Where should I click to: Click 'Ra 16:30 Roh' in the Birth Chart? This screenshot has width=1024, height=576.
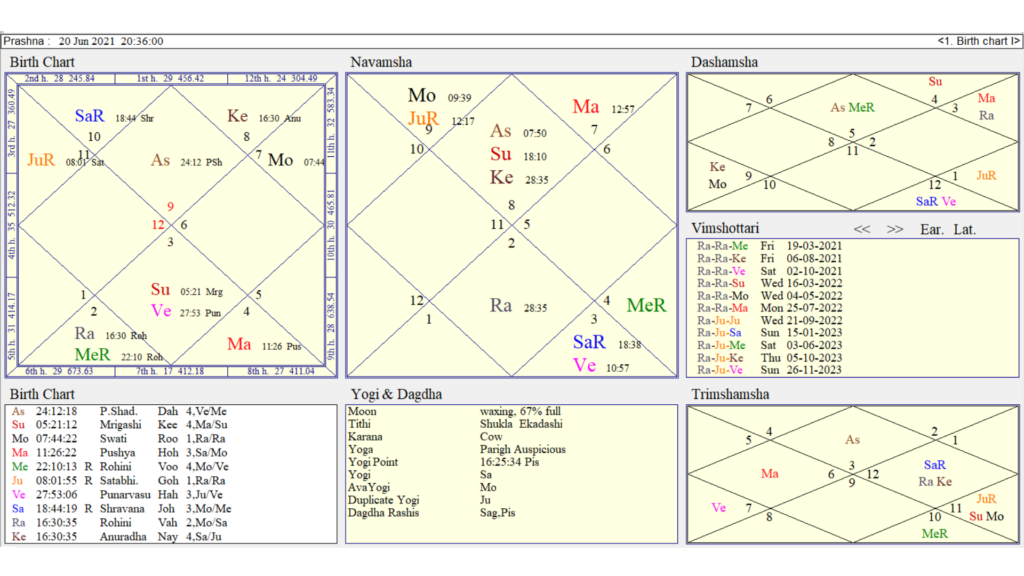pos(110,334)
